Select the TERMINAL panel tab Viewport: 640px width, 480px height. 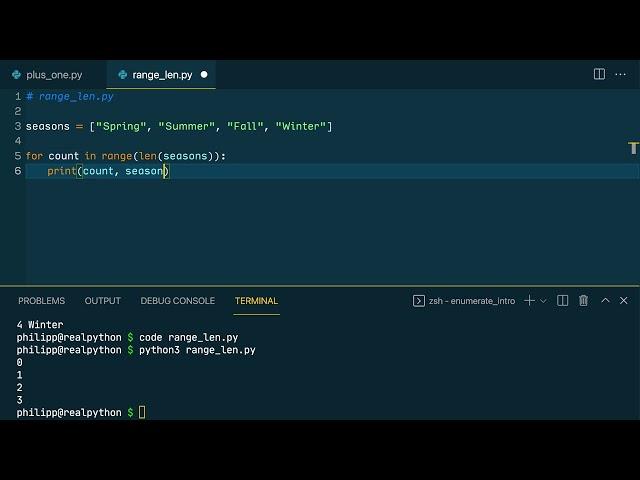[x=256, y=301]
